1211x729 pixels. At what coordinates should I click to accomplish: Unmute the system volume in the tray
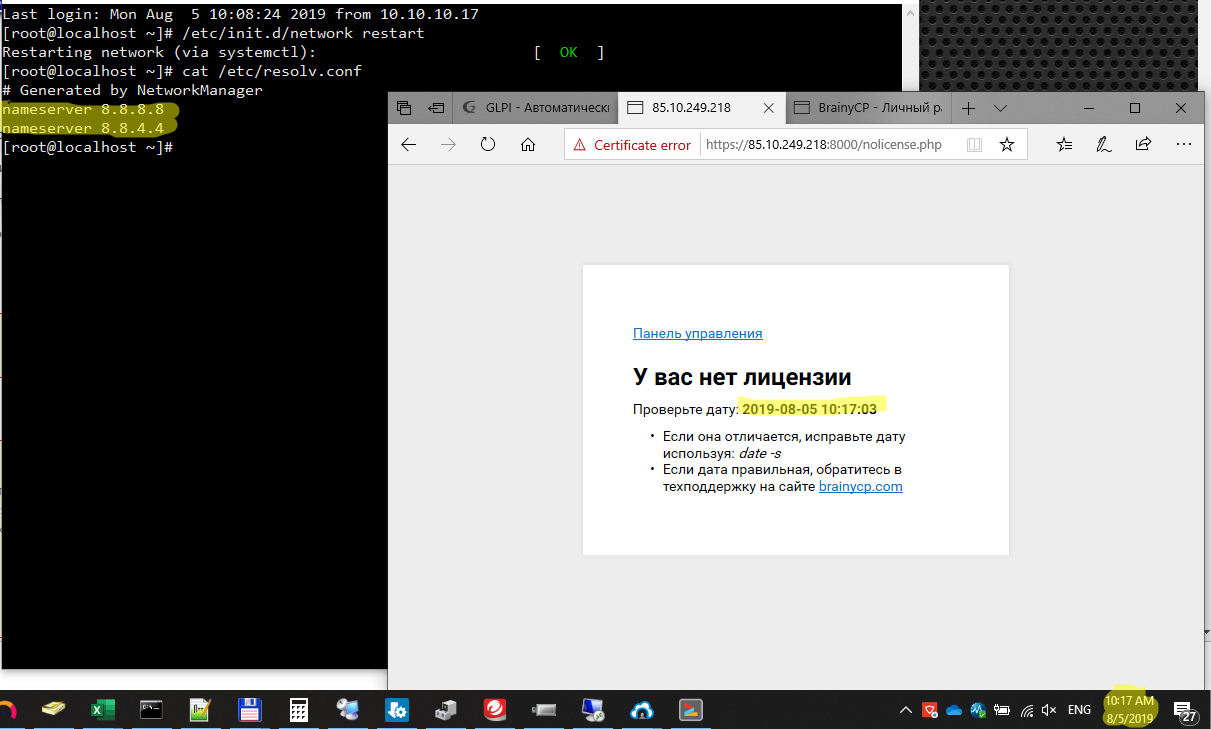(1047, 710)
